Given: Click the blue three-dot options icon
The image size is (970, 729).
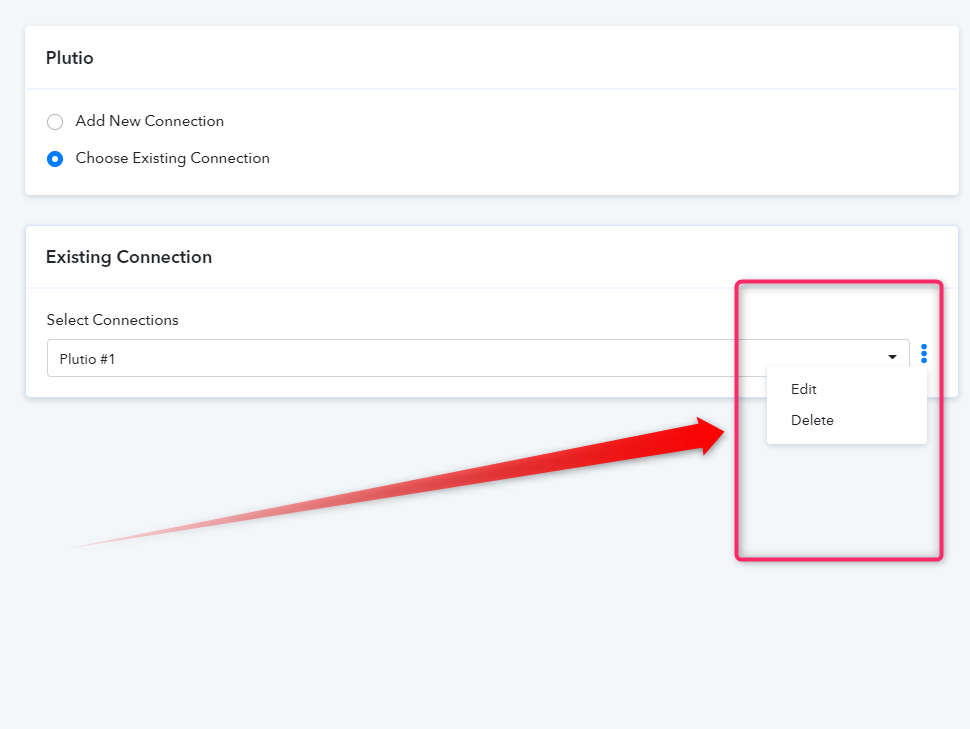Looking at the screenshot, I should [924, 353].
